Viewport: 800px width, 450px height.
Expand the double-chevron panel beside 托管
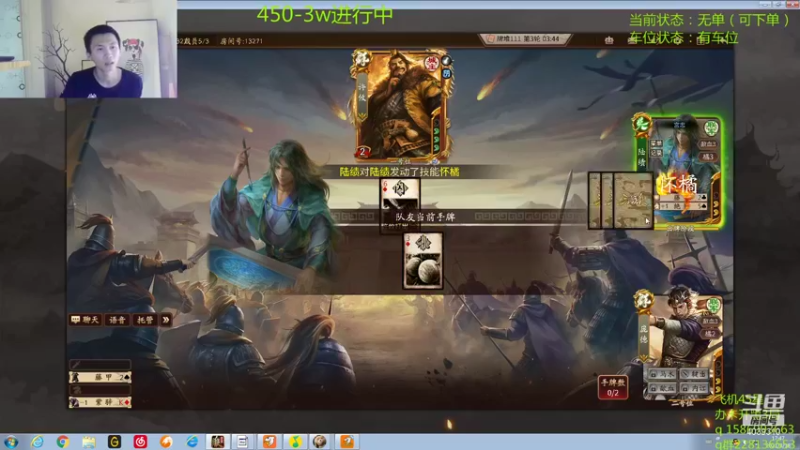166,320
